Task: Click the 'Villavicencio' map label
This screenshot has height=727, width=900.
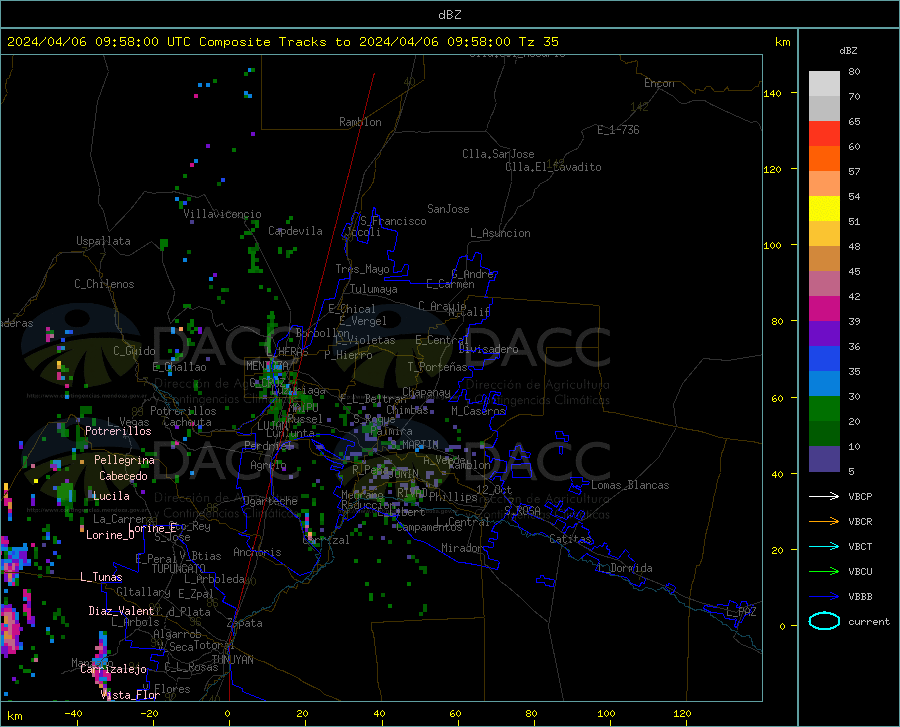Action: point(222,214)
